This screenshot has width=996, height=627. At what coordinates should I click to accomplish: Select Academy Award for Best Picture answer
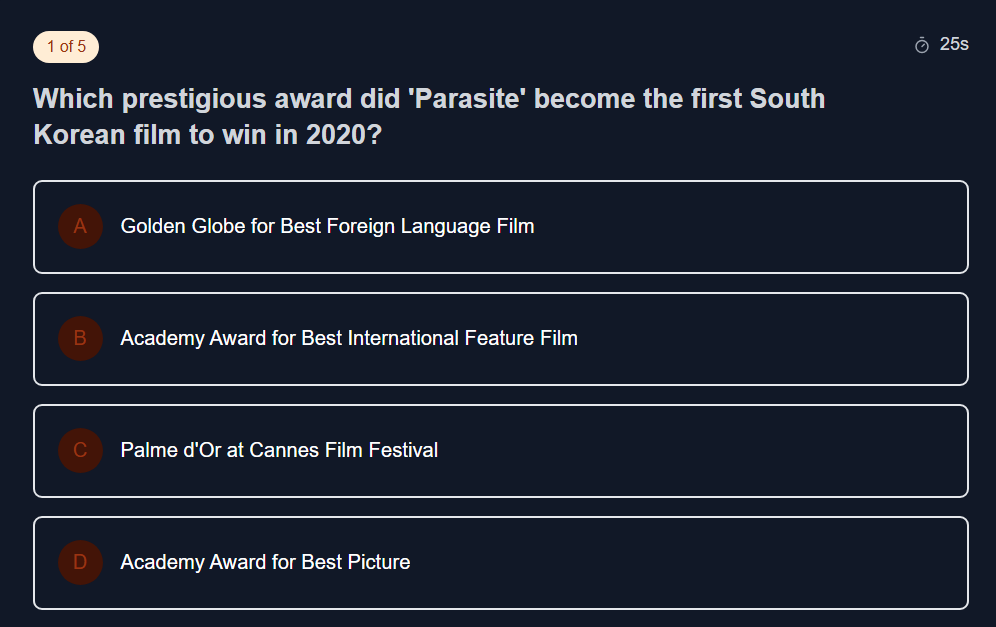pyautogui.click(x=265, y=563)
